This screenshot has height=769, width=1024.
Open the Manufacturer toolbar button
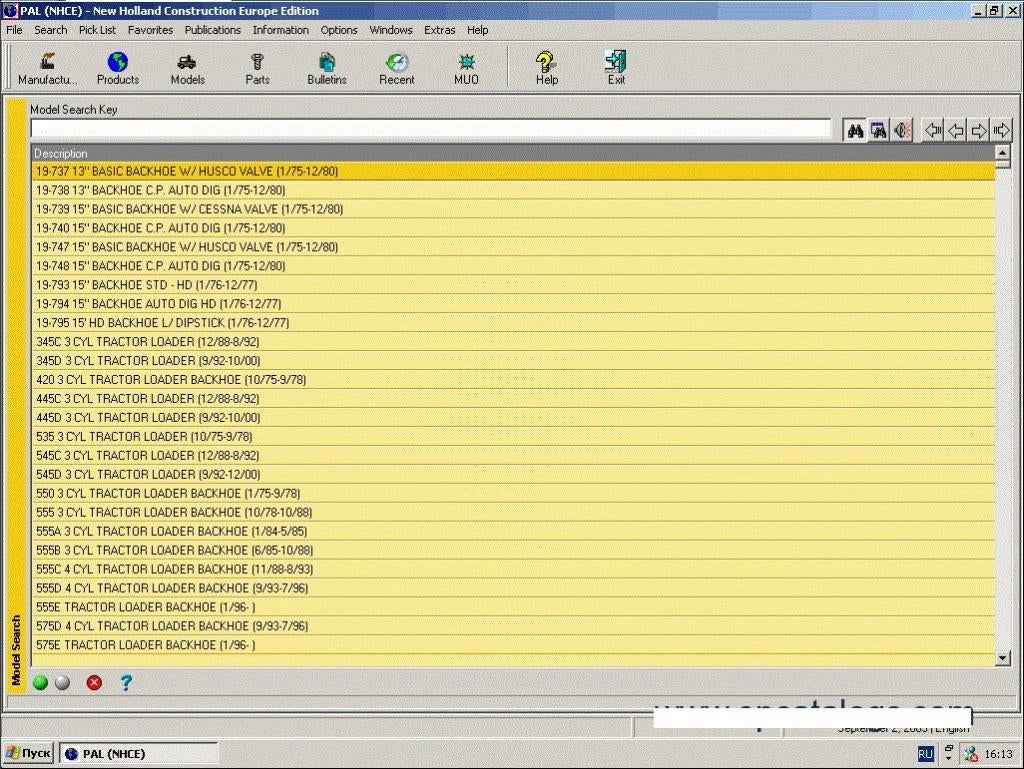pos(47,69)
